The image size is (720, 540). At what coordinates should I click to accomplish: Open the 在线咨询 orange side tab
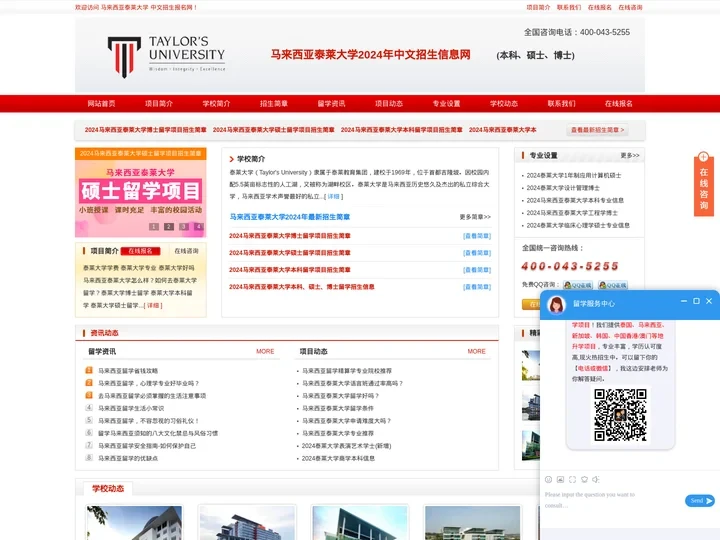[703, 184]
